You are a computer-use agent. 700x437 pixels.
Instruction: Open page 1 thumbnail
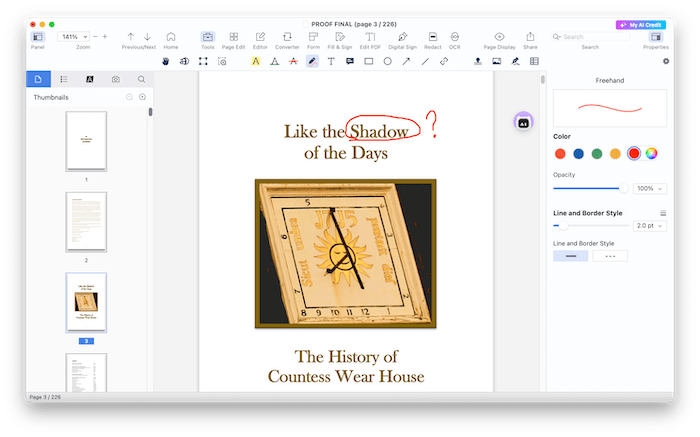[x=86, y=141]
